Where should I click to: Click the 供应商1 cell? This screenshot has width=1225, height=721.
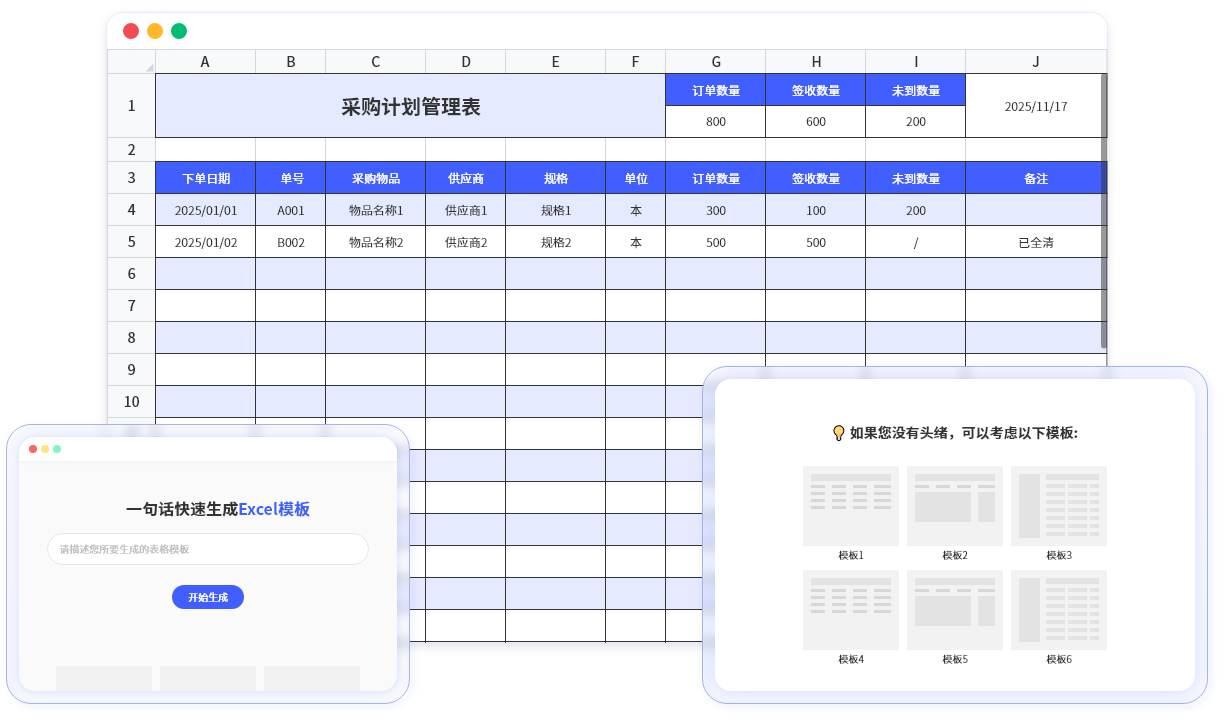[465, 210]
